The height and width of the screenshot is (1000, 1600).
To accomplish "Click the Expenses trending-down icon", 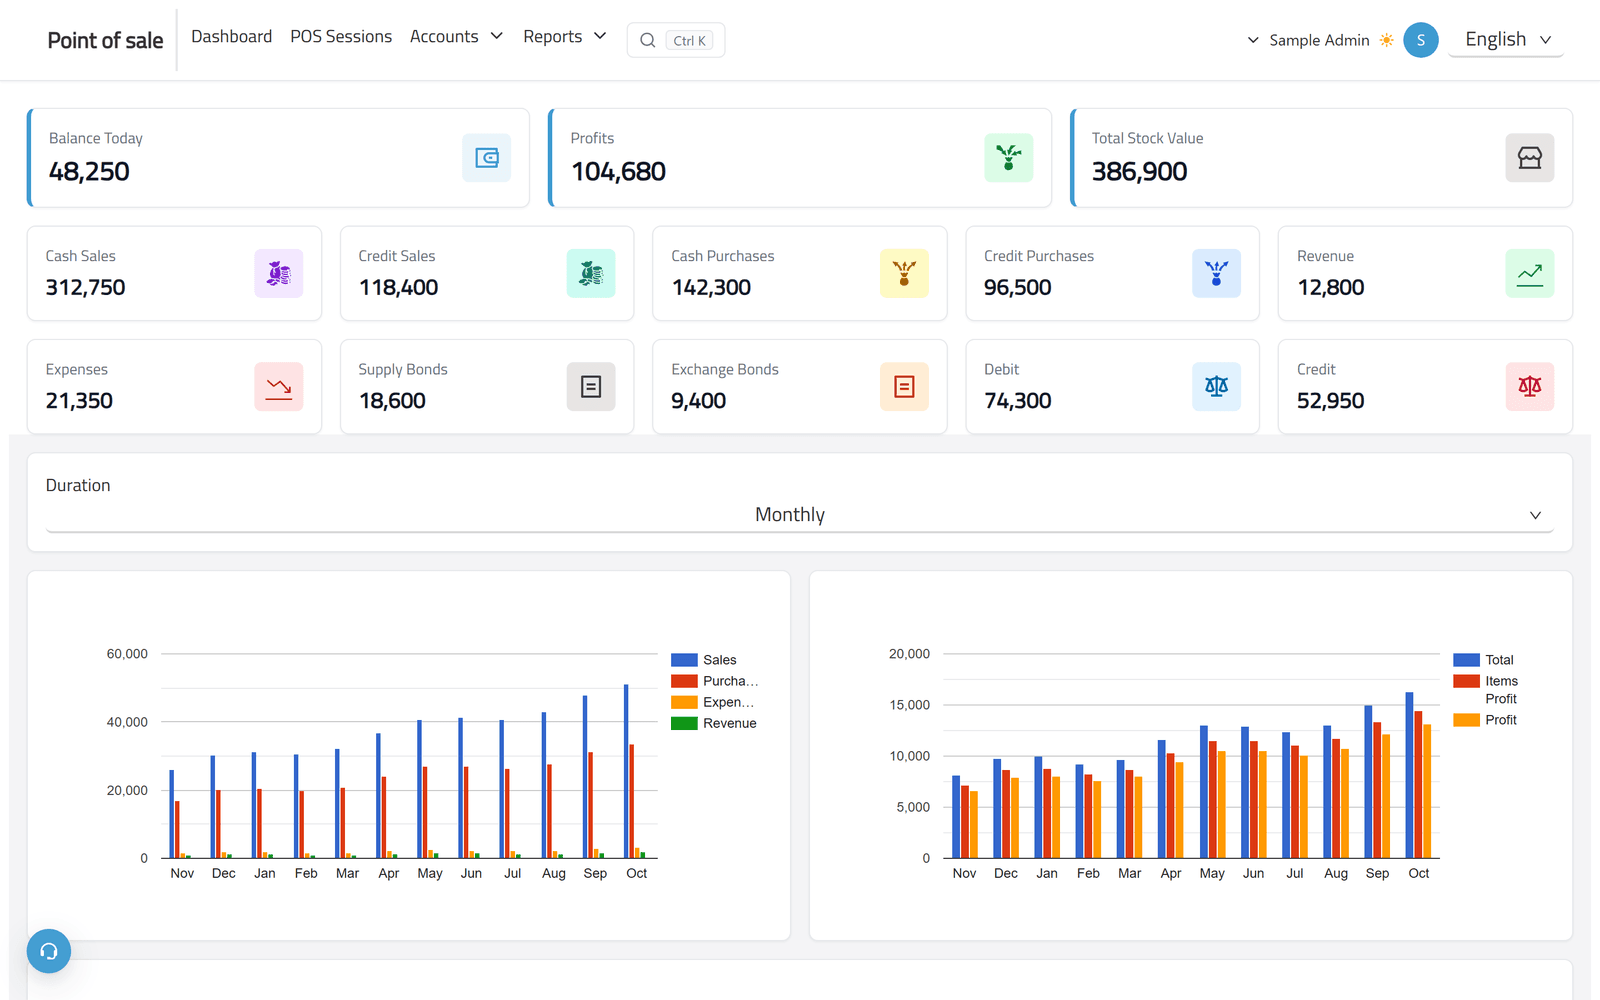I will [x=279, y=386].
